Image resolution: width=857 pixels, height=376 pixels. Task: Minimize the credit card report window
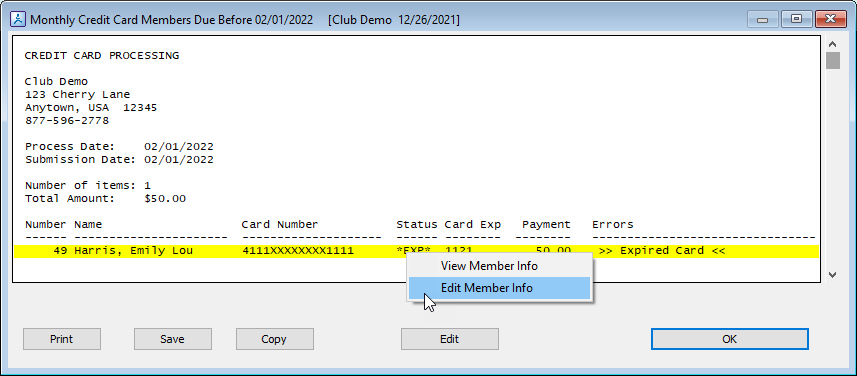[x=762, y=20]
